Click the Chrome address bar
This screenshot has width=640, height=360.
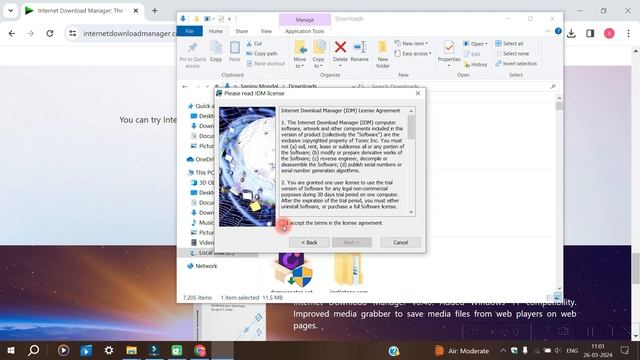tap(129, 33)
